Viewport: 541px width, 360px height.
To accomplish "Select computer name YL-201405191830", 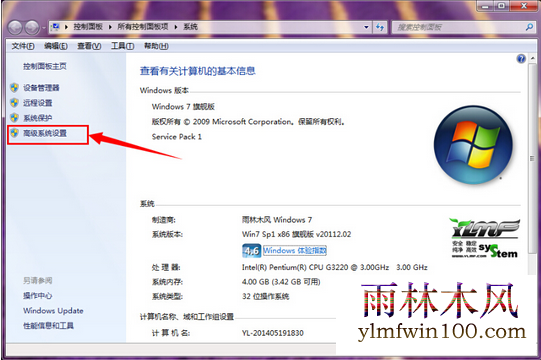I will pos(273,333).
